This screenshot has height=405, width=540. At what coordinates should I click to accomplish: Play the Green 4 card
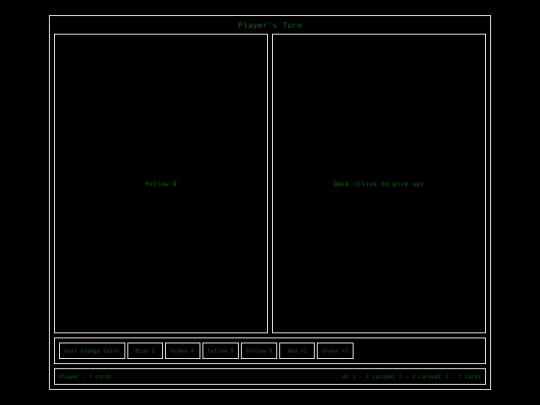pos(183,351)
